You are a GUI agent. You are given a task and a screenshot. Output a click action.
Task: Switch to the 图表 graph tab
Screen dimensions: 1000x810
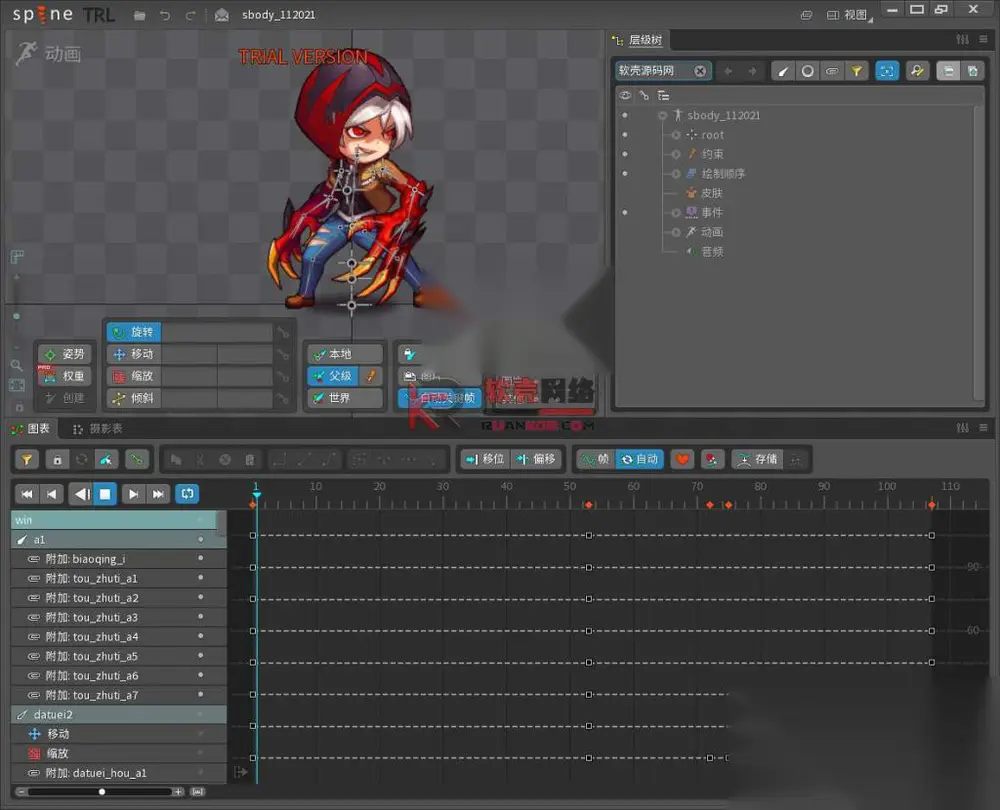[31, 429]
